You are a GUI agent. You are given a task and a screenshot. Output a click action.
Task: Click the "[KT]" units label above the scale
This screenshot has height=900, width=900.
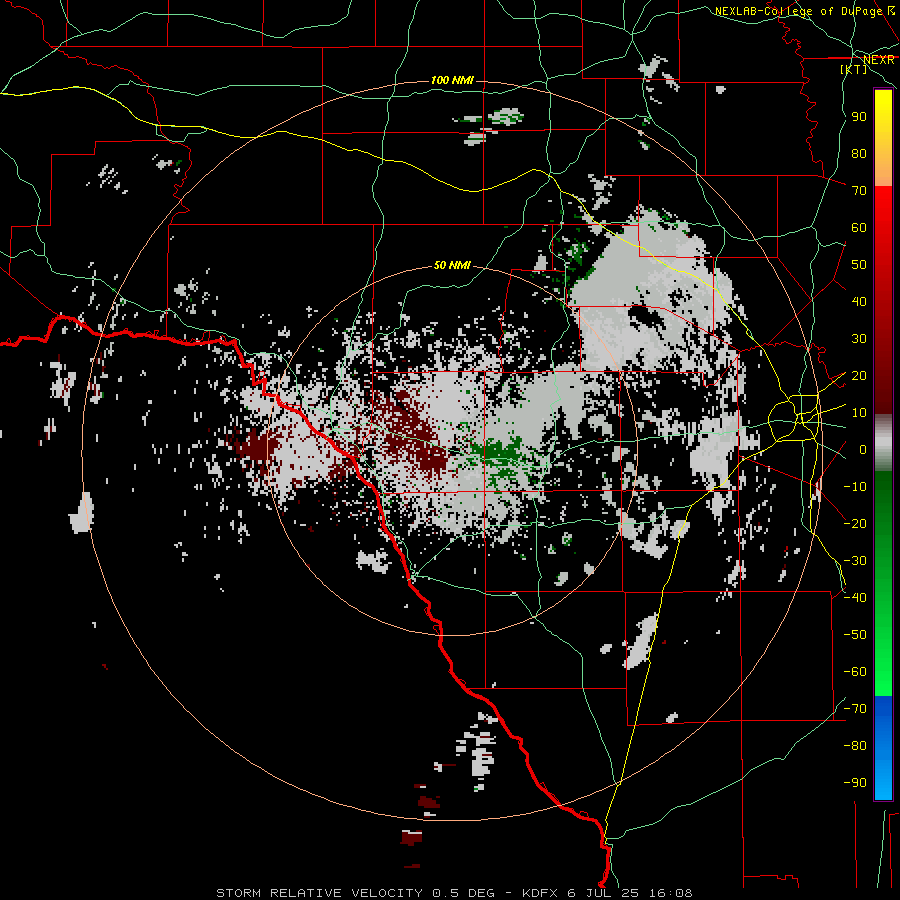click(854, 69)
